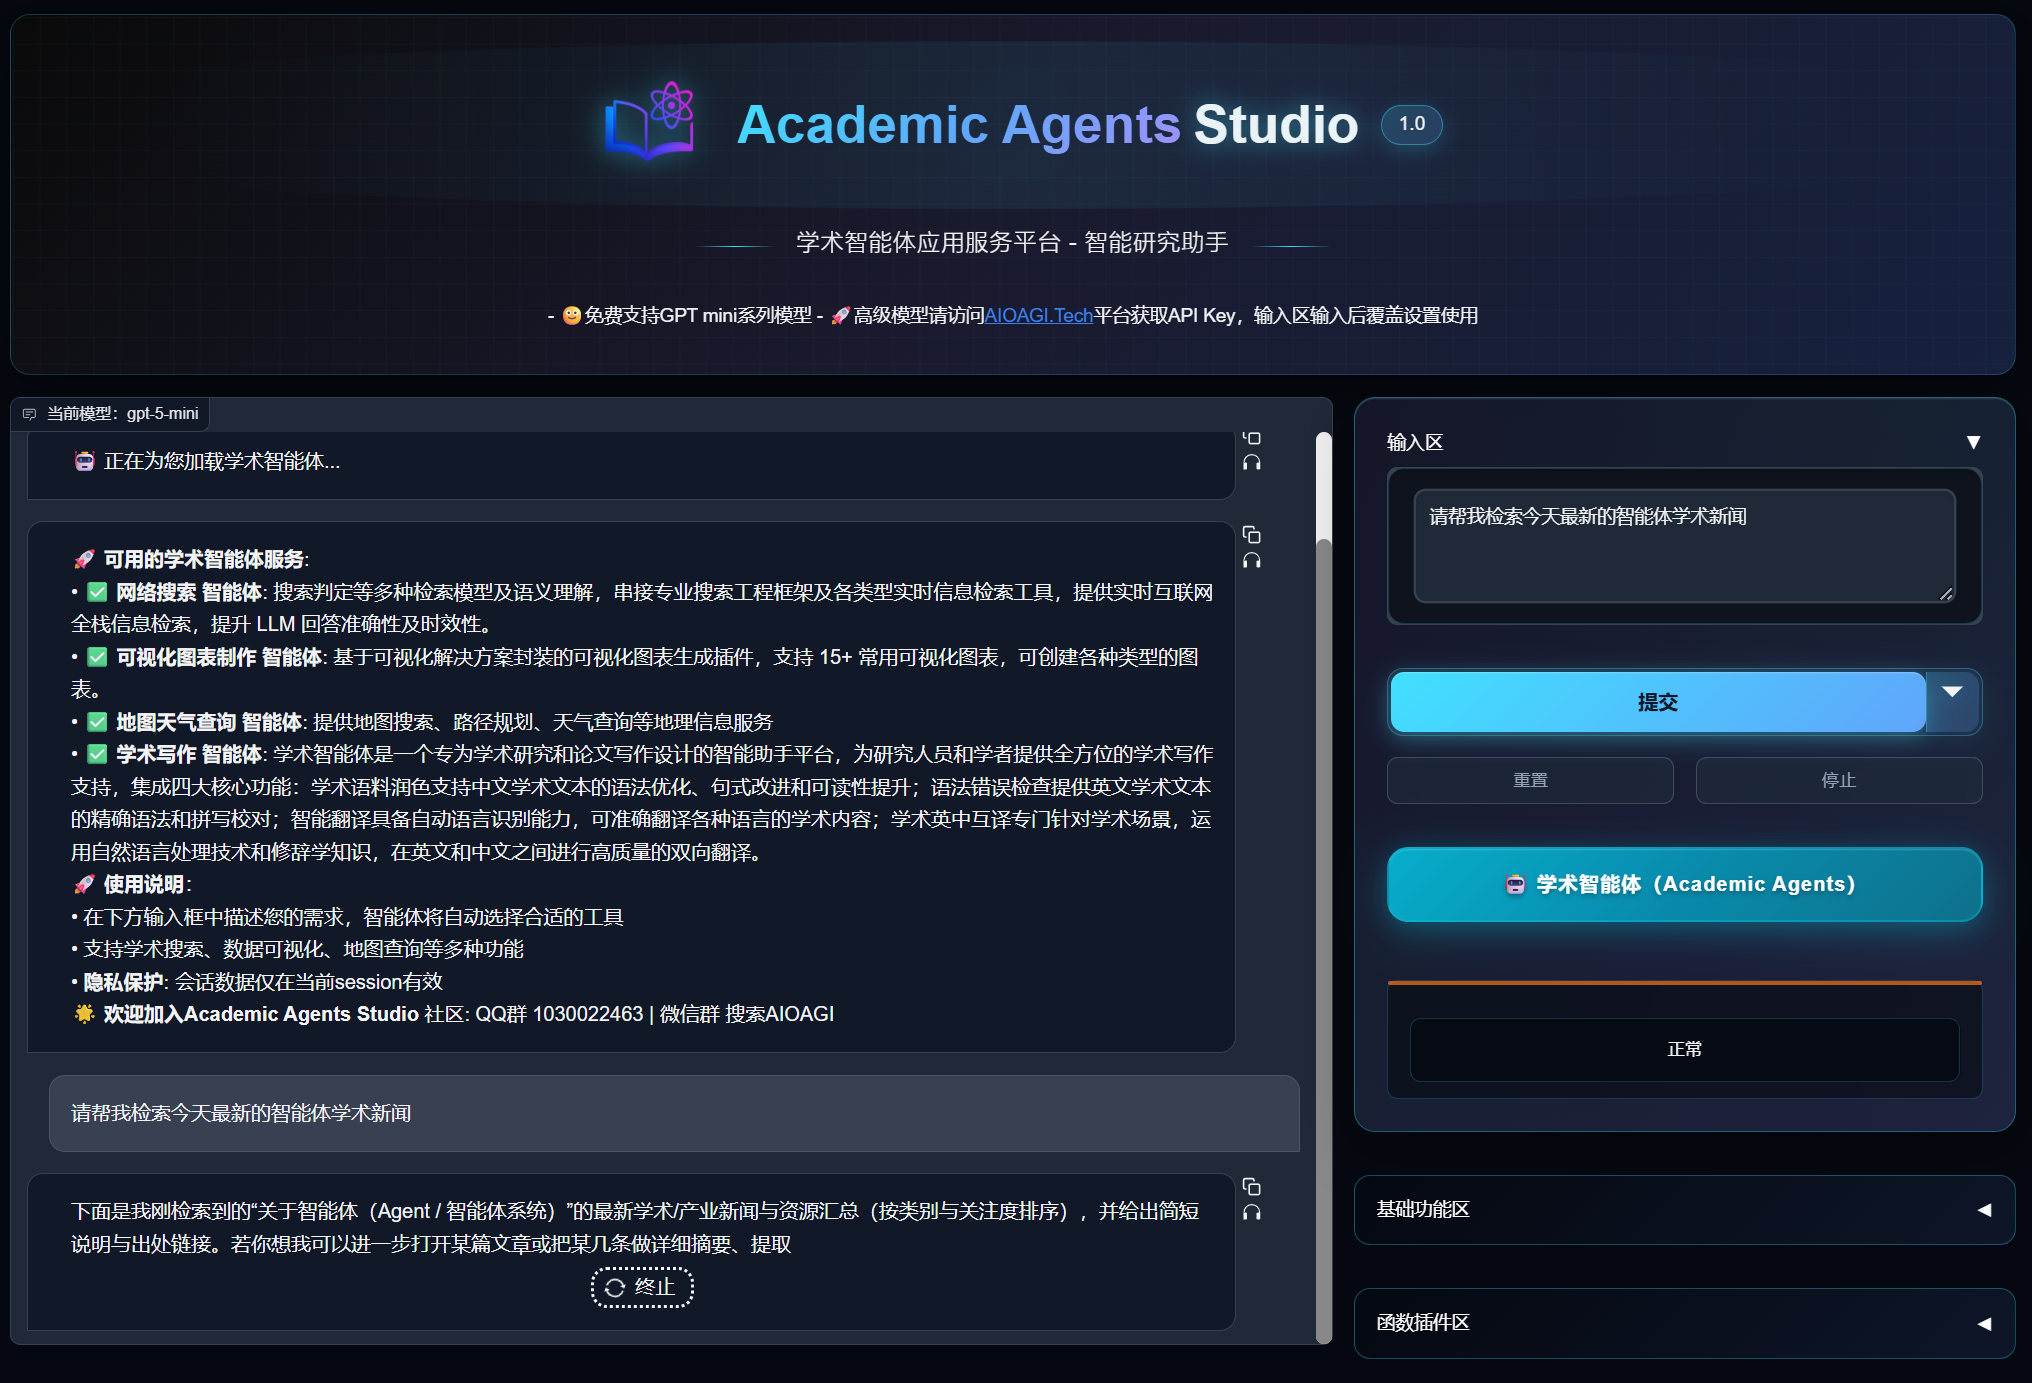The height and width of the screenshot is (1383, 2032).
Task: Collapse the 输入区 panel arrow
Action: (x=1973, y=442)
